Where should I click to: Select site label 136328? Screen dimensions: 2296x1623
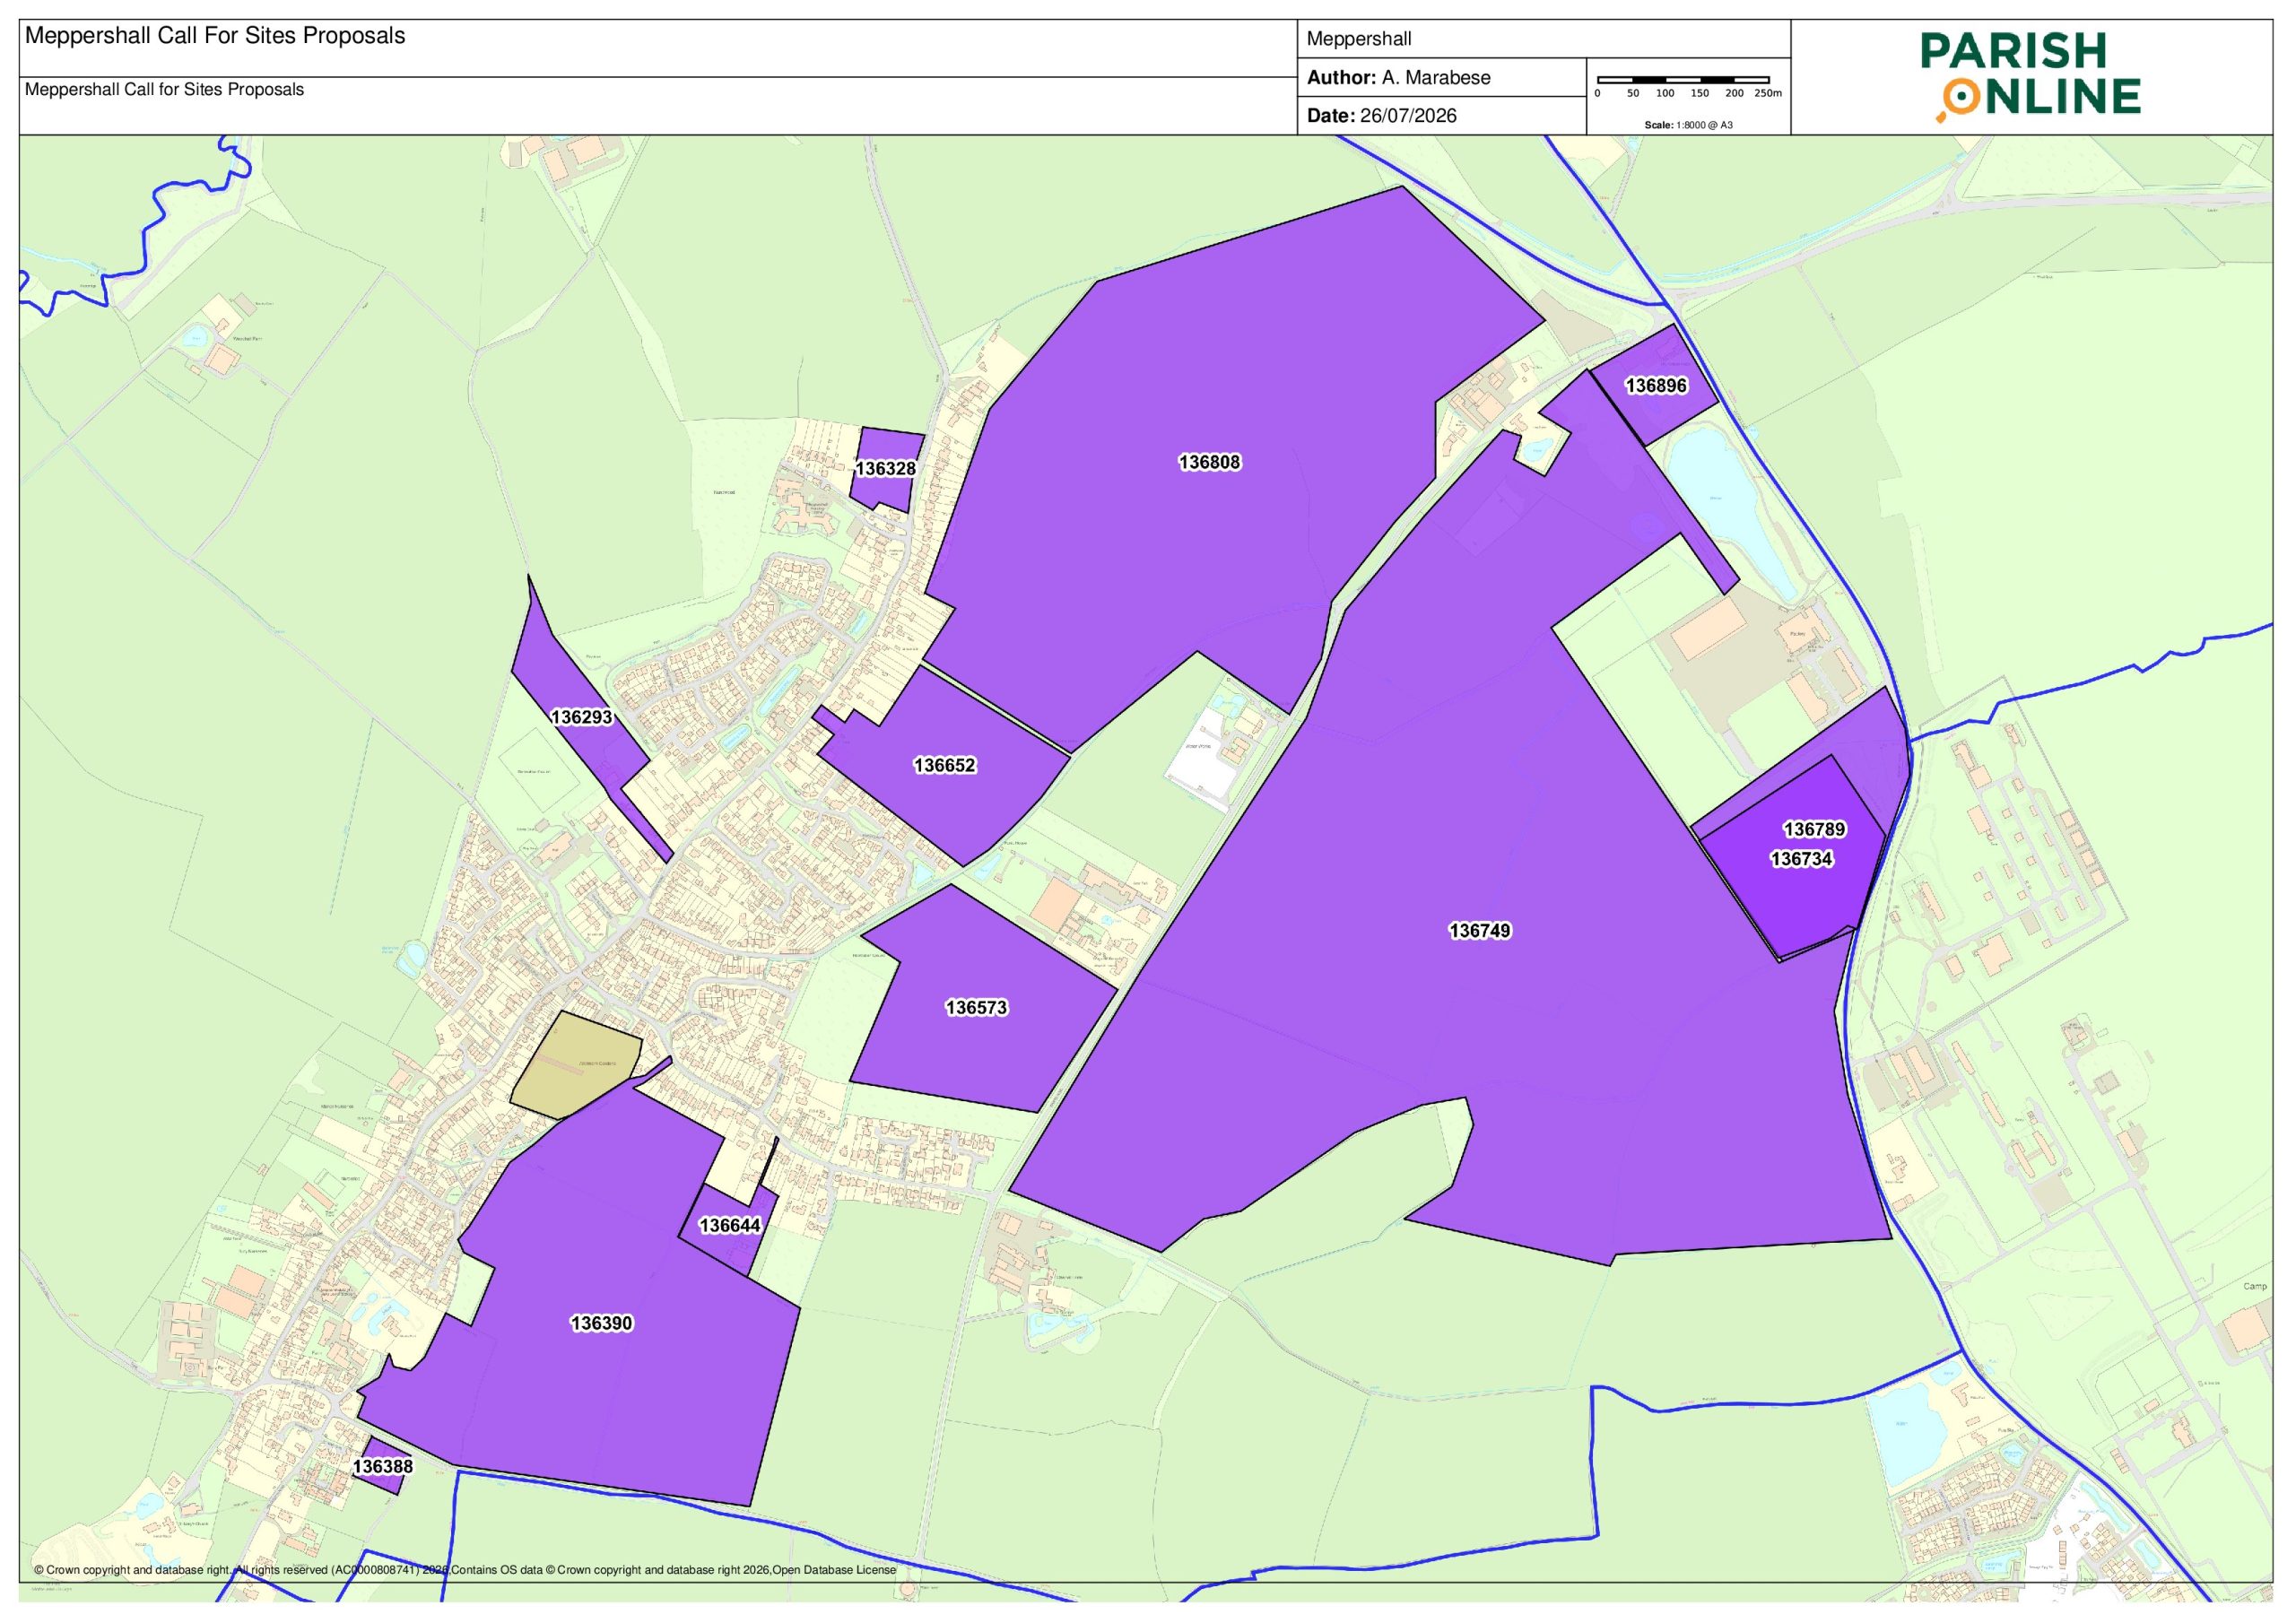tap(885, 468)
